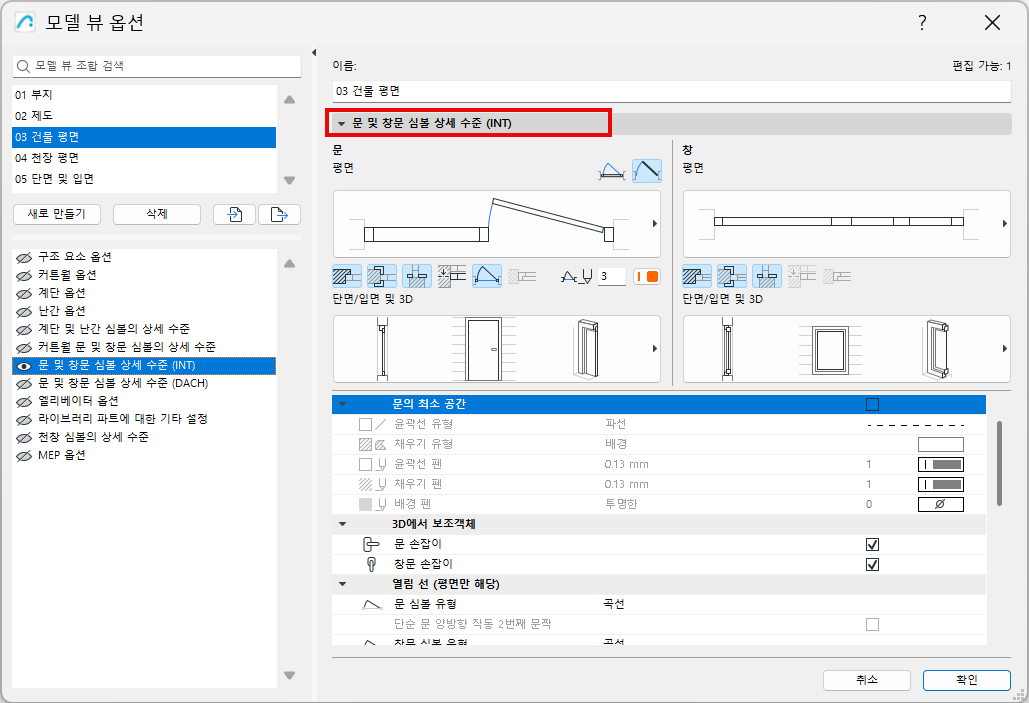Click the door handle icon in 문 손잡이 row
Viewport: 1029px width, 703px height.
pyautogui.click(x=371, y=544)
